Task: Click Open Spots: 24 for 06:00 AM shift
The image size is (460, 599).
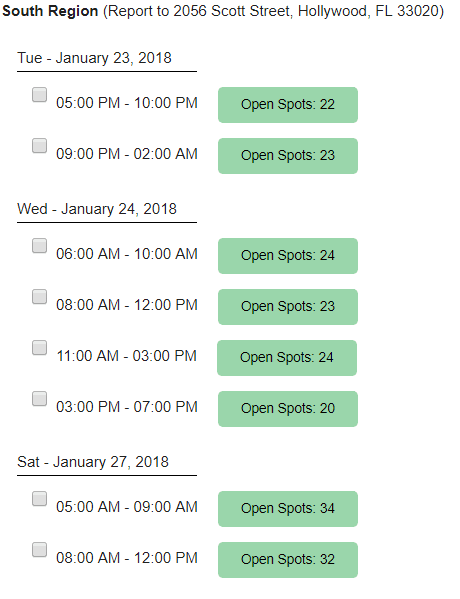Action: point(288,256)
